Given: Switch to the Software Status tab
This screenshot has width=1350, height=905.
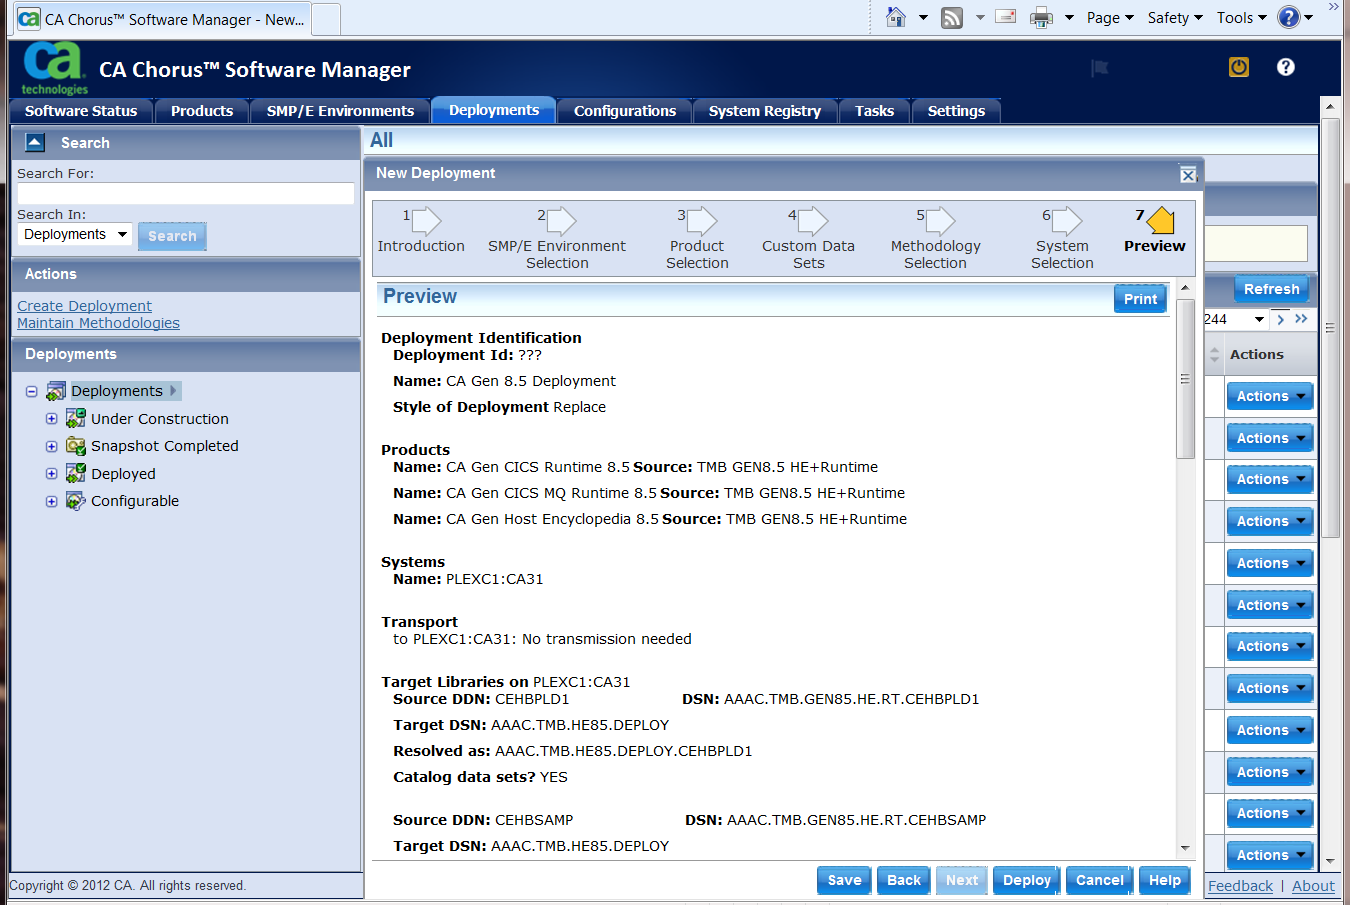Looking at the screenshot, I should 81,111.
